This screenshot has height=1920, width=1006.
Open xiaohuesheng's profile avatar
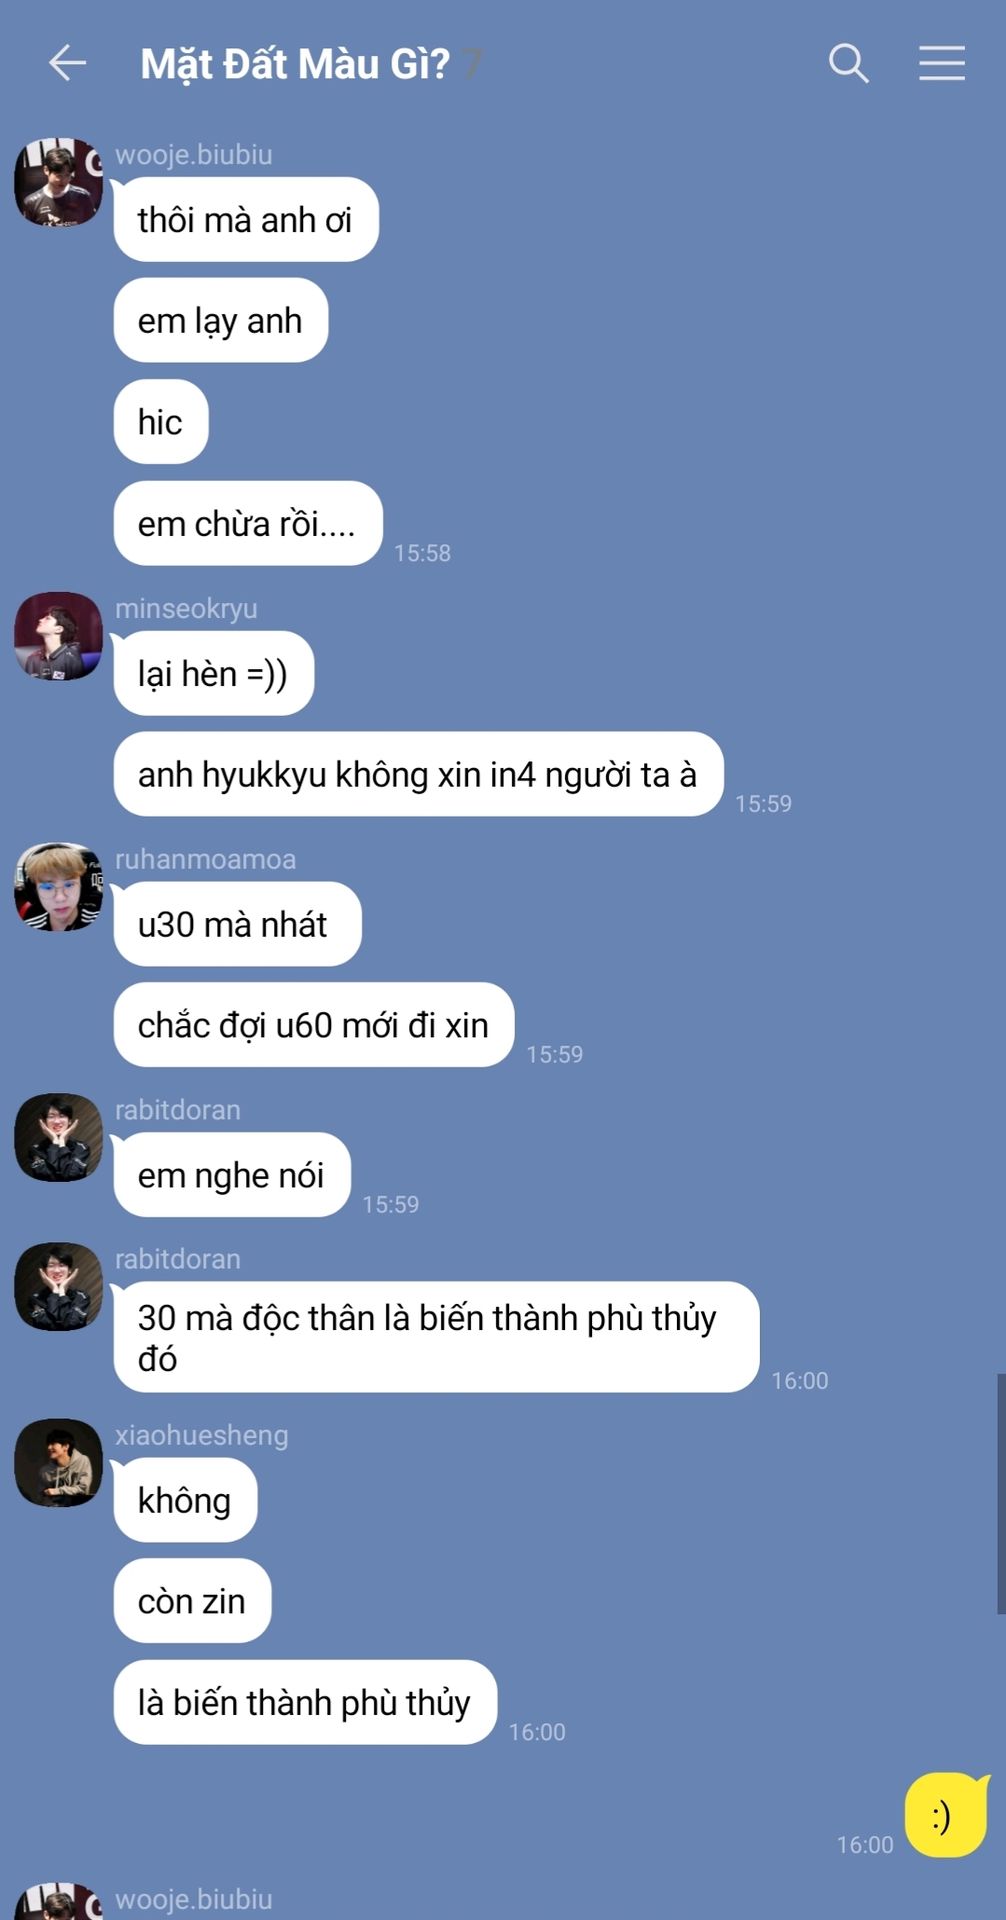58,1463
